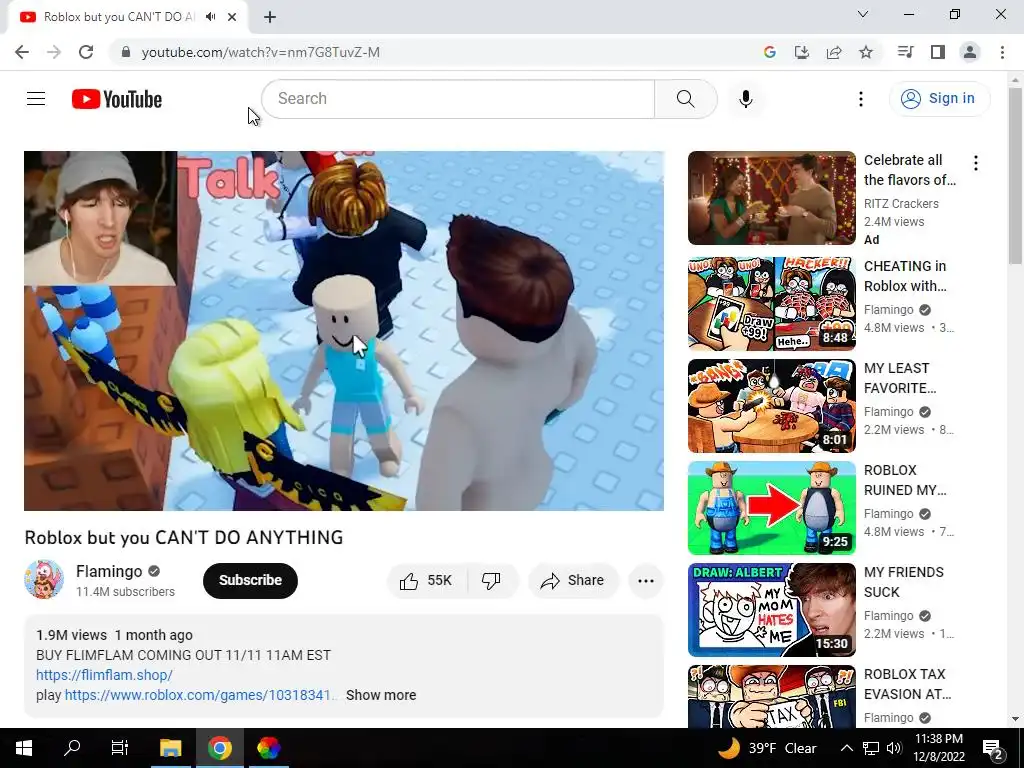Open Windows taskbar search
This screenshot has width=1024, height=768.
[x=72, y=748]
